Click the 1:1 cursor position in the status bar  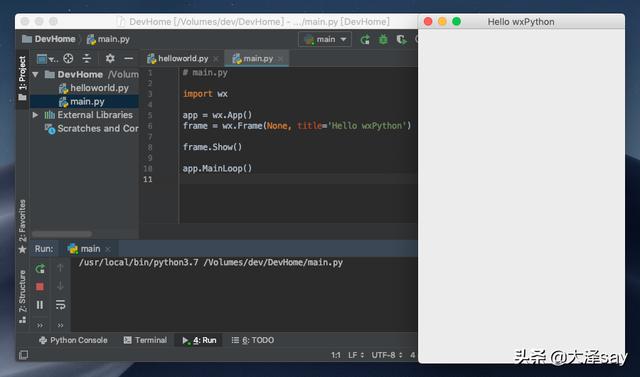point(336,355)
